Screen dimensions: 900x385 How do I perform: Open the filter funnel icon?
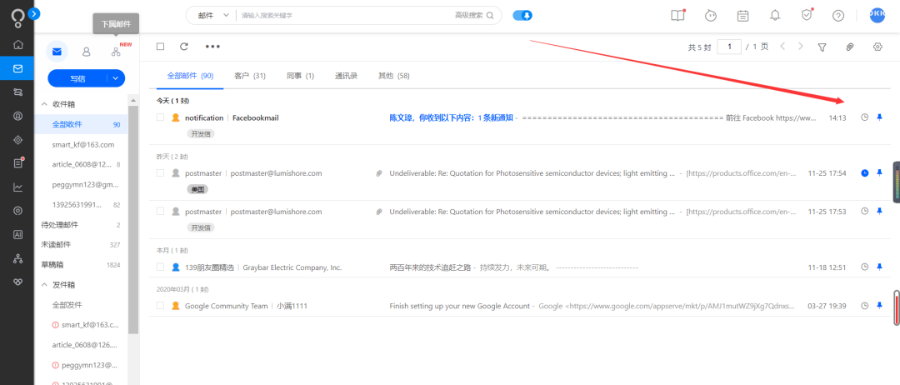pyautogui.click(x=822, y=47)
